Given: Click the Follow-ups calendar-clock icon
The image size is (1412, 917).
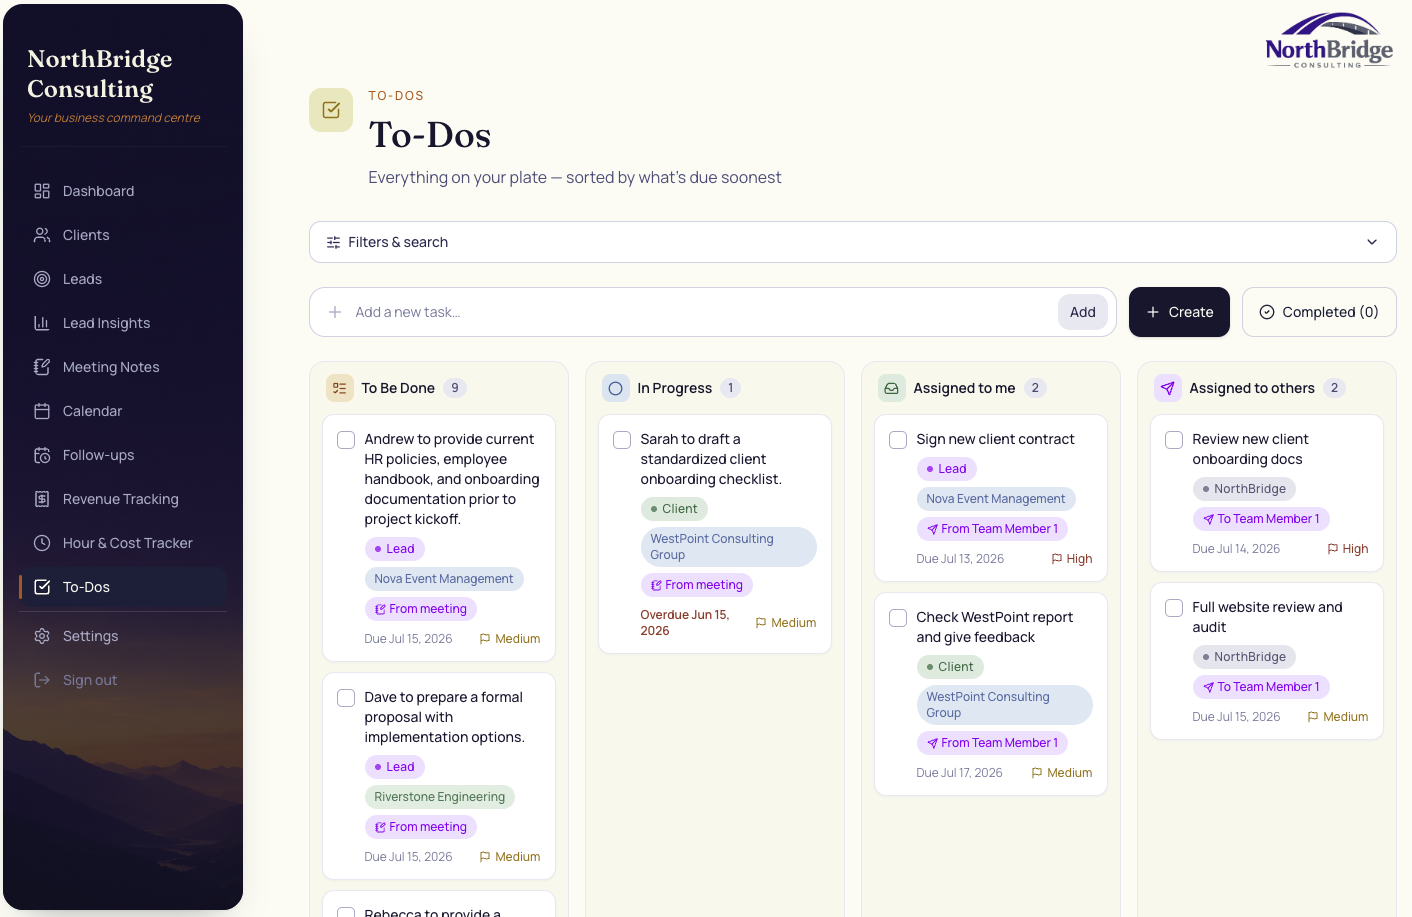Looking at the screenshot, I should tap(42, 455).
